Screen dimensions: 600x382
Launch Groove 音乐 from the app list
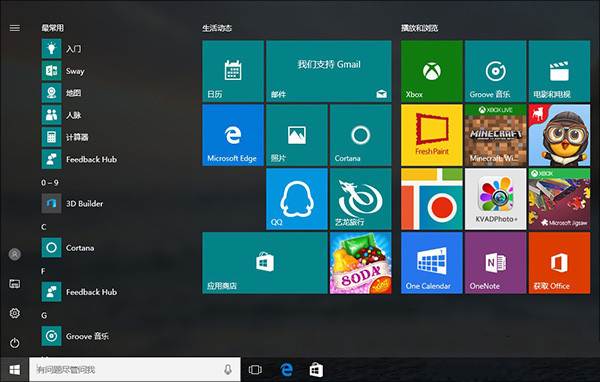(75, 336)
